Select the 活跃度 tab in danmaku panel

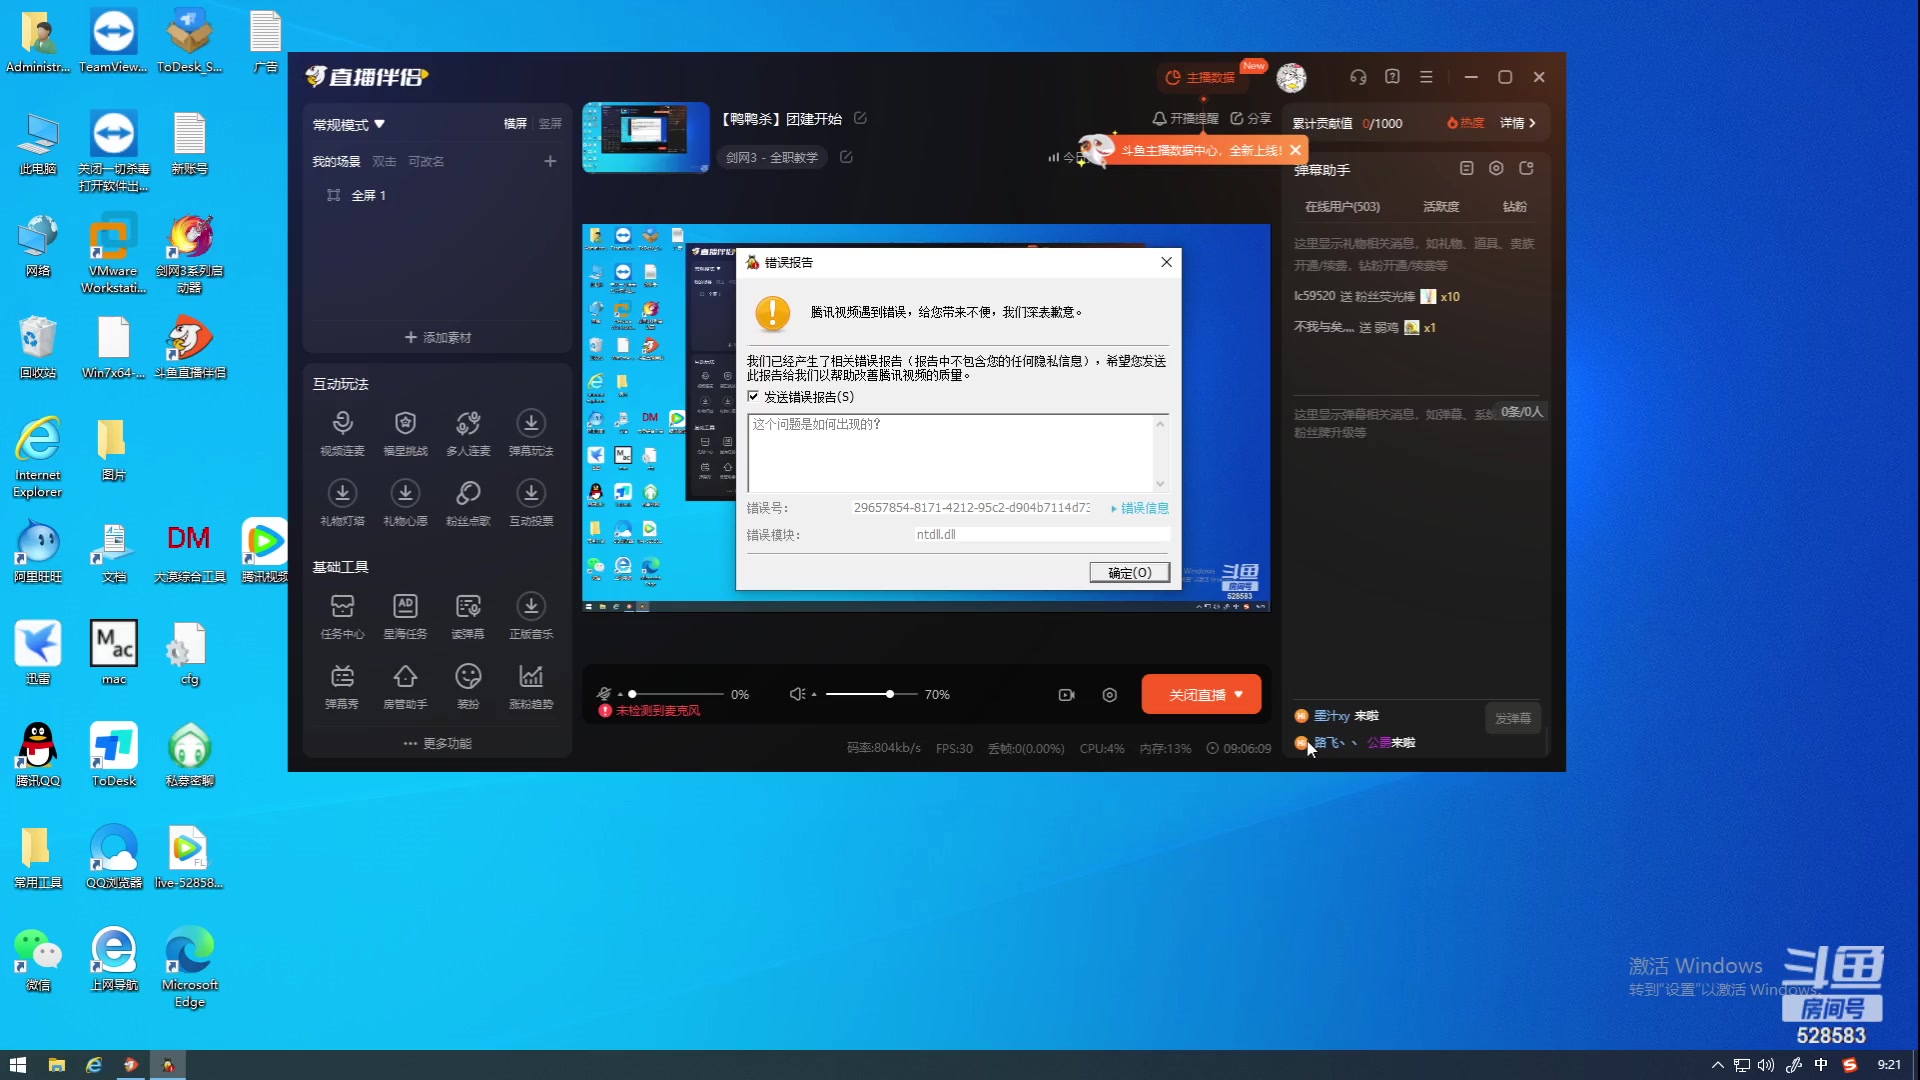click(x=1440, y=207)
